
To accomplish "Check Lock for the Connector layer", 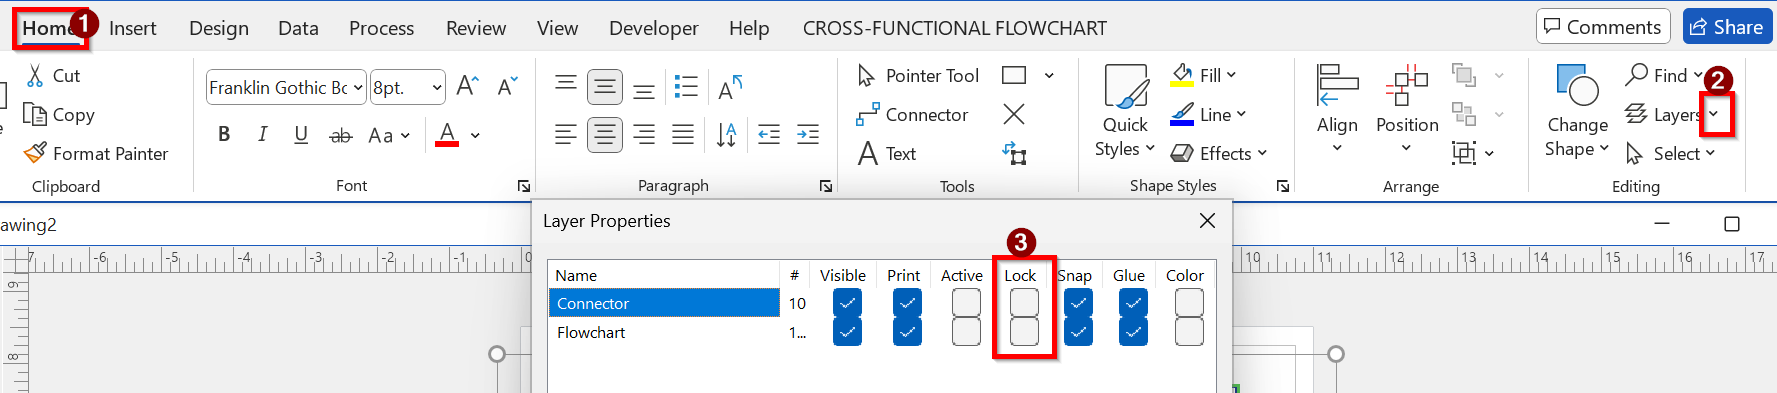I will click(x=1024, y=303).
